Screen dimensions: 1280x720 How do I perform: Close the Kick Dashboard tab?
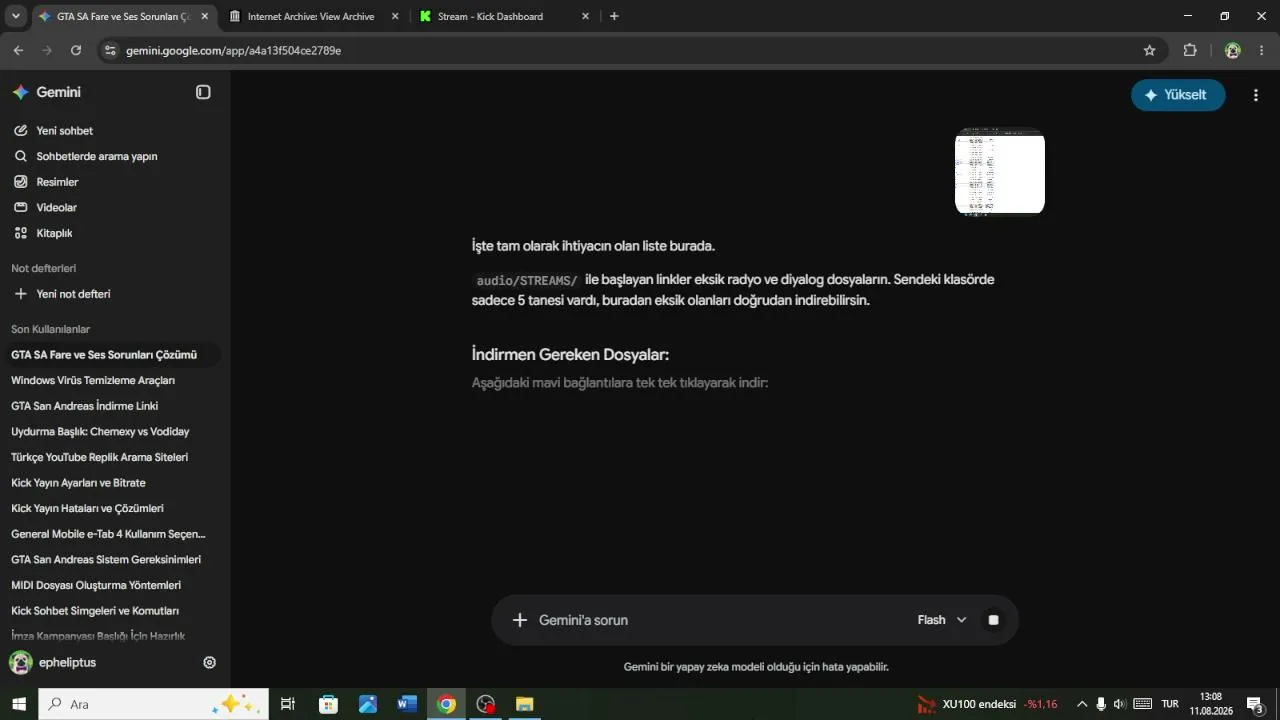(585, 16)
